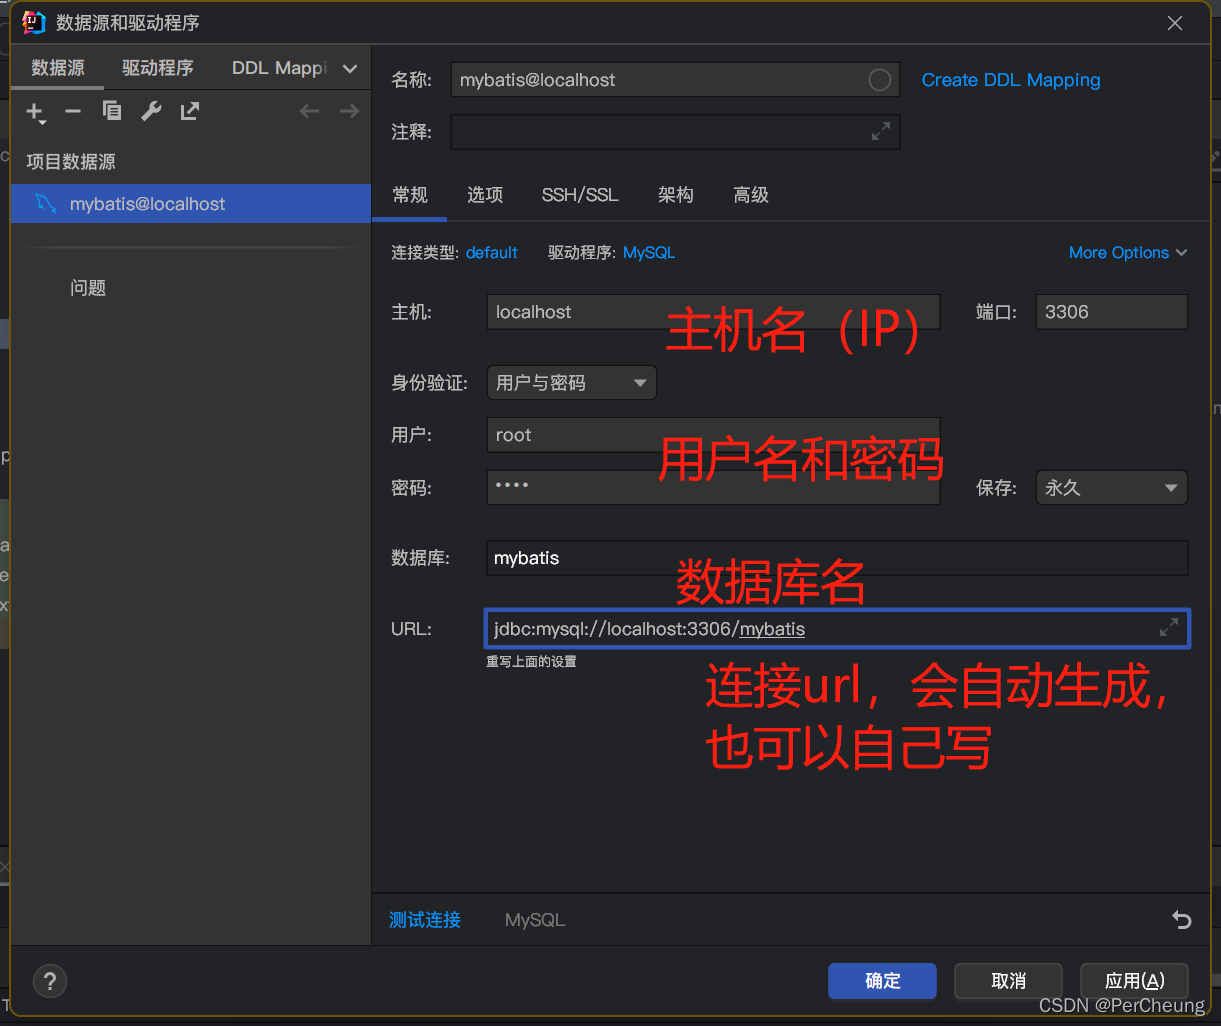
Task: Open the 身份验证 authentication dropdown
Action: (x=571, y=382)
